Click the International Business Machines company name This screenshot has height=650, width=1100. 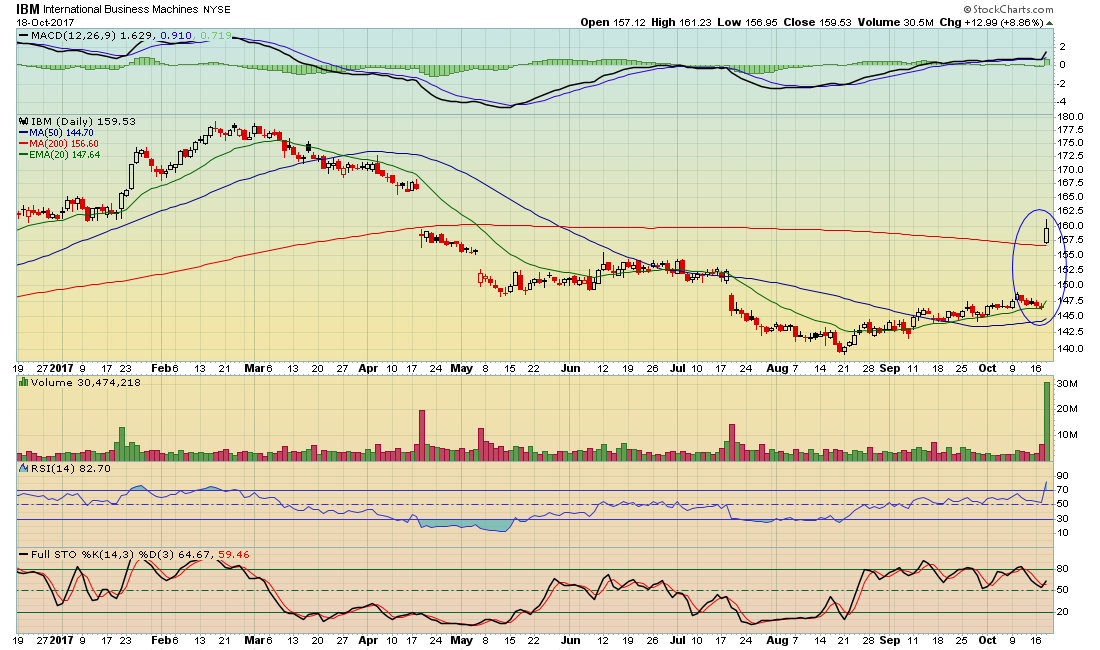[x=121, y=10]
